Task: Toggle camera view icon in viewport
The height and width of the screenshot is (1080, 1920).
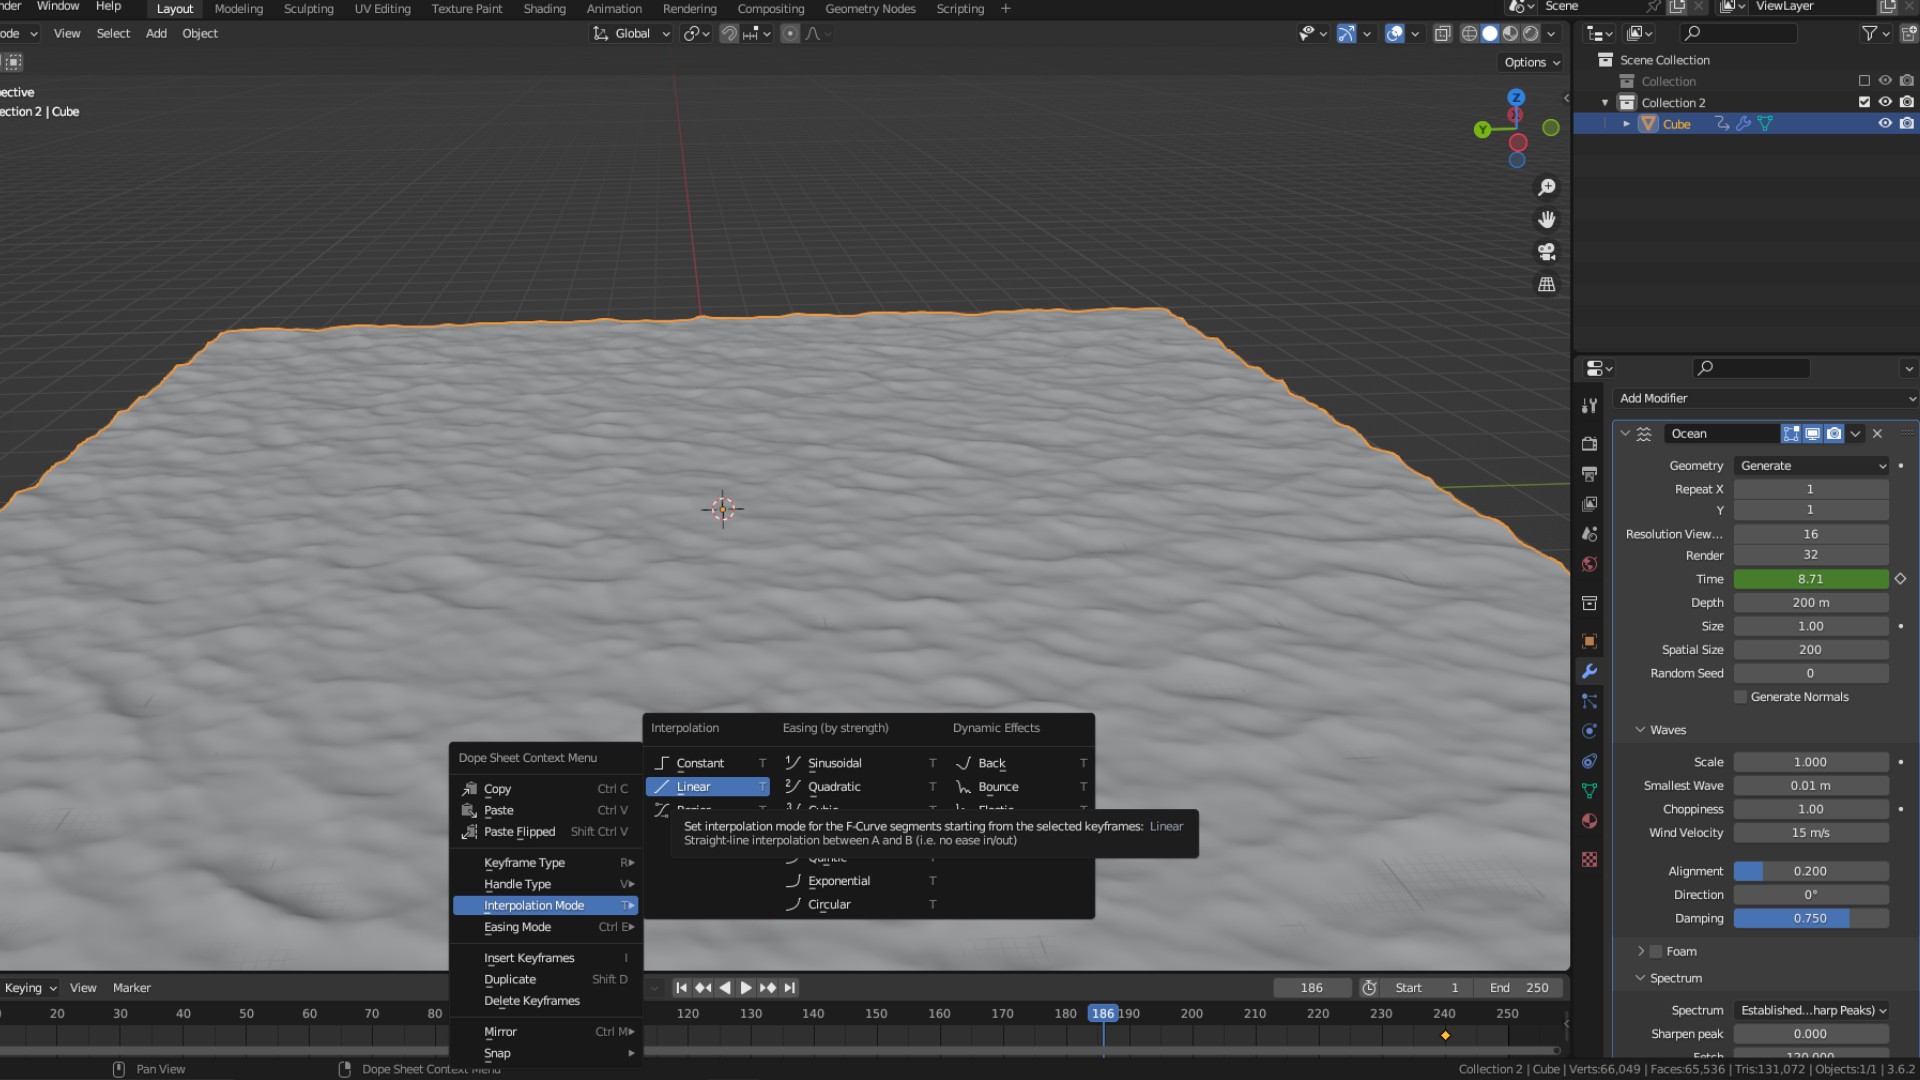Action: (x=1547, y=252)
